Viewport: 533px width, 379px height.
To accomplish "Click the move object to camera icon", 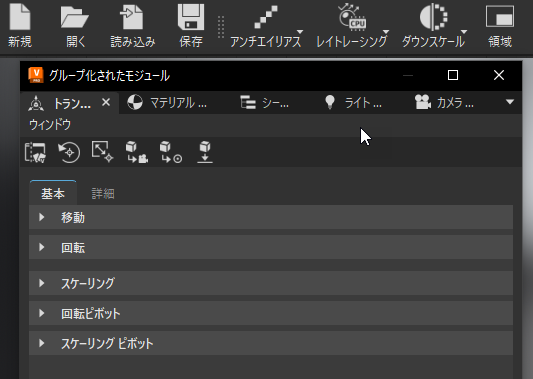I will pyautogui.click(x=137, y=152).
